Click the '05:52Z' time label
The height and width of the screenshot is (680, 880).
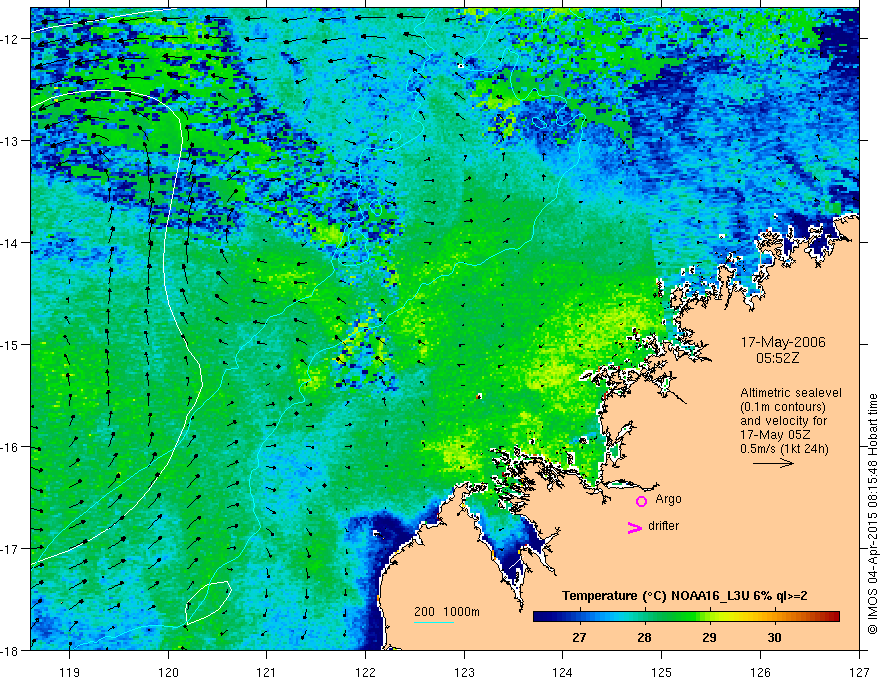[x=777, y=358]
